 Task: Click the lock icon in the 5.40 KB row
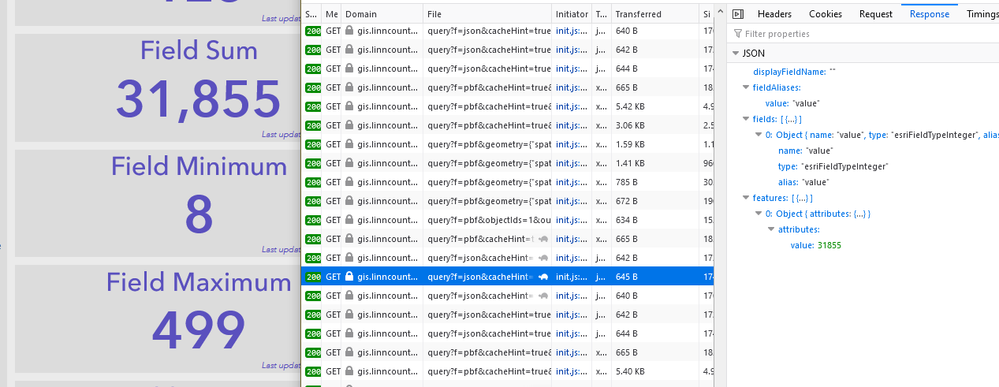tap(349, 371)
